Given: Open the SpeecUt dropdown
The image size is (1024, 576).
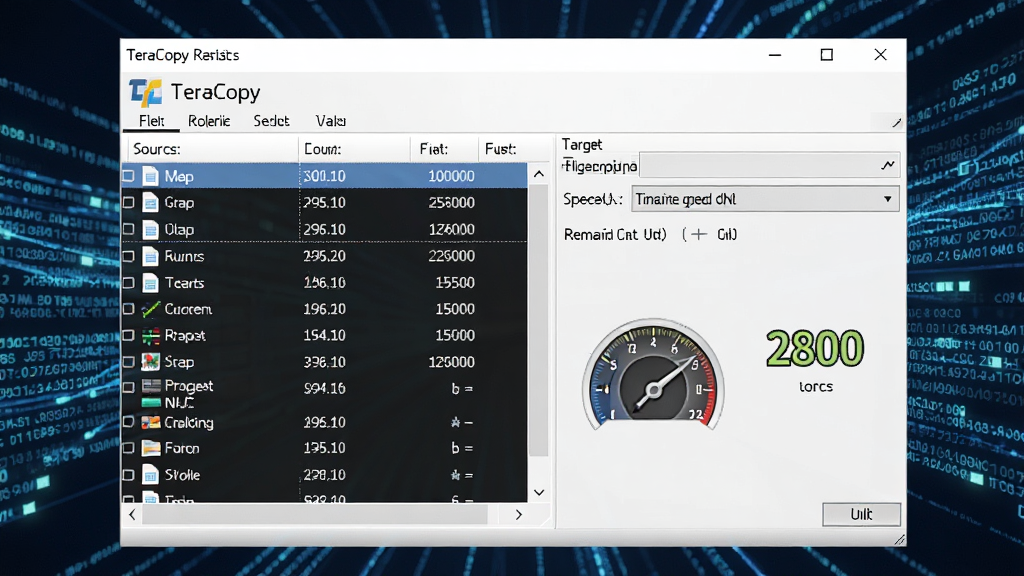Looking at the screenshot, I should tap(765, 199).
